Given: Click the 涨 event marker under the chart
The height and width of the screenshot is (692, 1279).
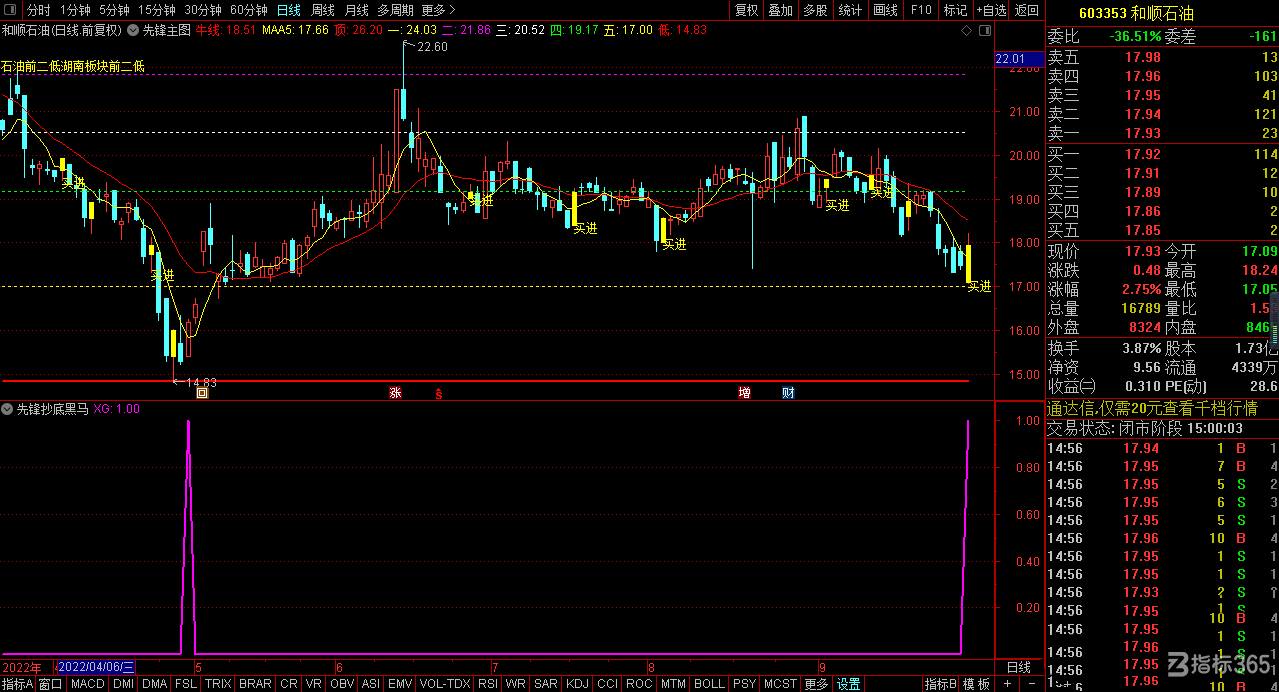Looking at the screenshot, I should click(395, 393).
